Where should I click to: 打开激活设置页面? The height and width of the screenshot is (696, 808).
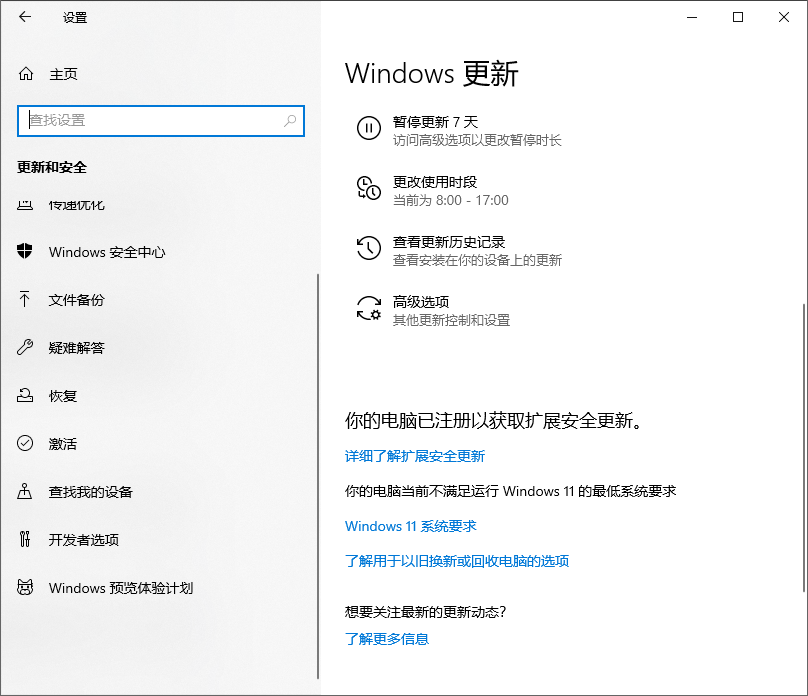(x=63, y=443)
